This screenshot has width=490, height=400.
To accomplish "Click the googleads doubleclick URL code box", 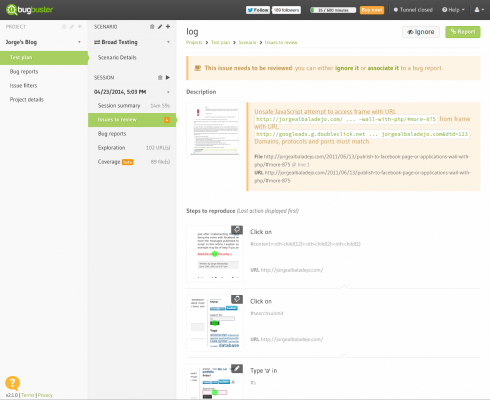I will click(362, 134).
